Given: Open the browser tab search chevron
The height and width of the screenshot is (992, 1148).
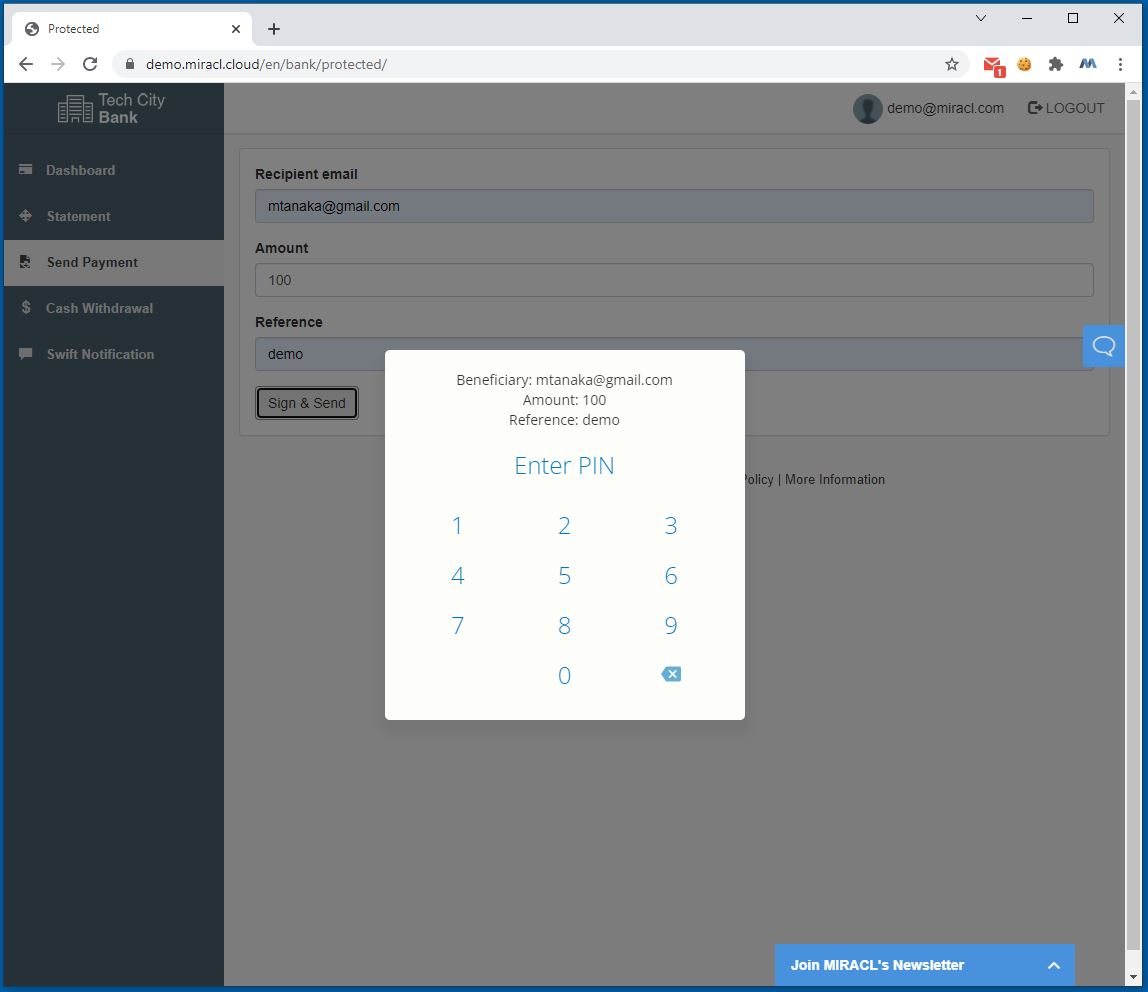Looking at the screenshot, I should 981,18.
